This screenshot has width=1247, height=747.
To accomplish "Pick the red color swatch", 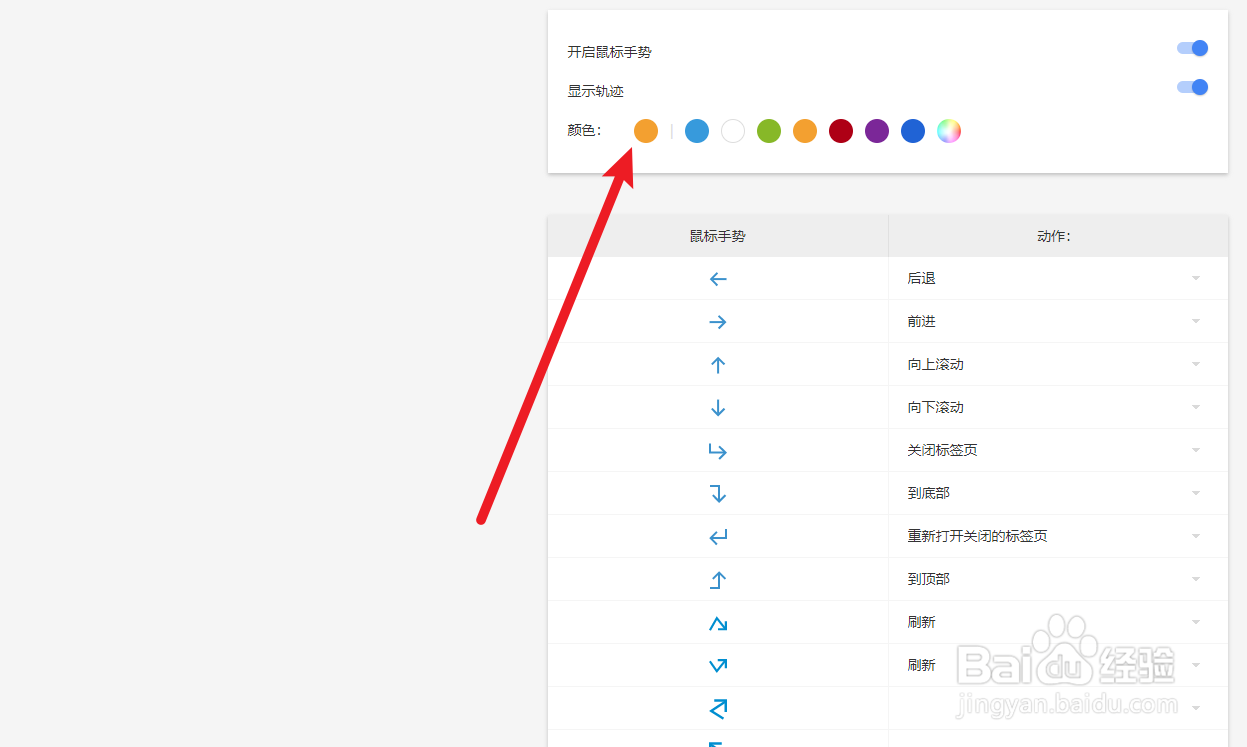I will pos(841,130).
